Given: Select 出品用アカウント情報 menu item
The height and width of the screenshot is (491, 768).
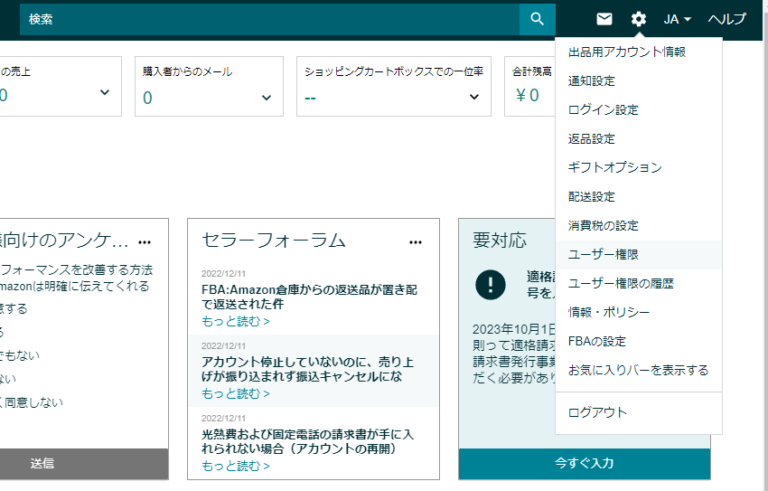Looking at the screenshot, I should pyautogui.click(x=639, y=52).
